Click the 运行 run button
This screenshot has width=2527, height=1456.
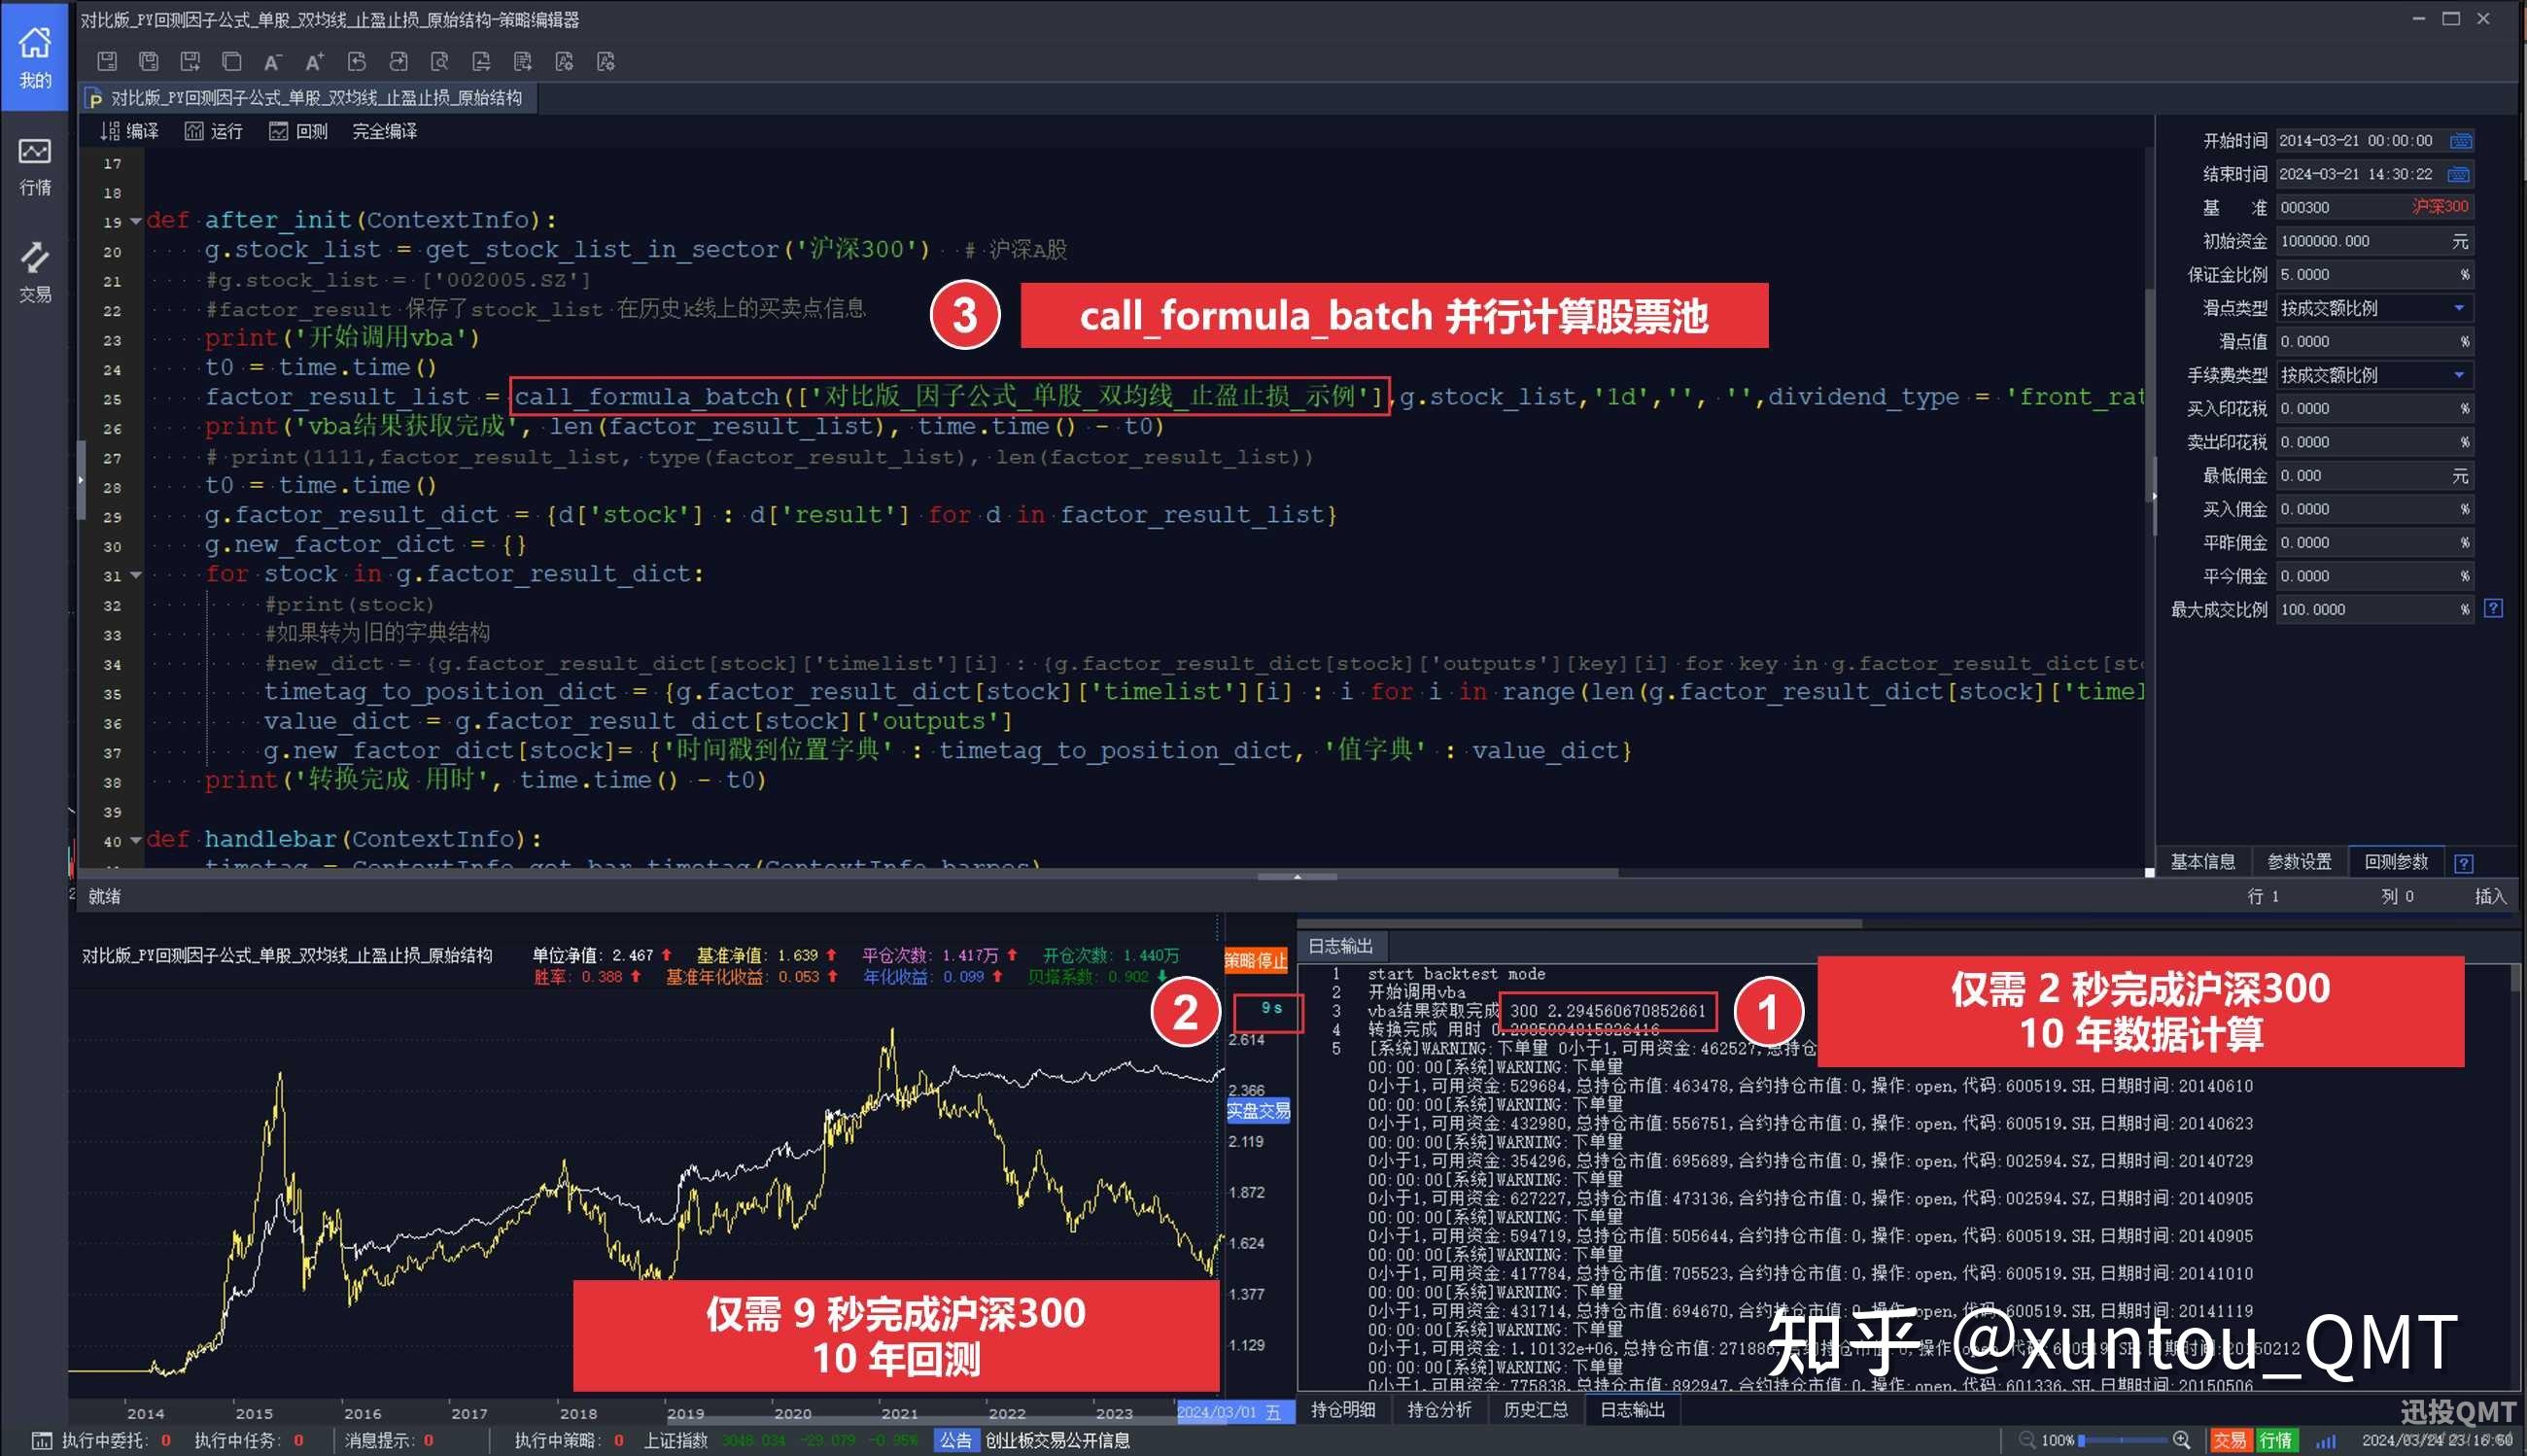point(214,131)
